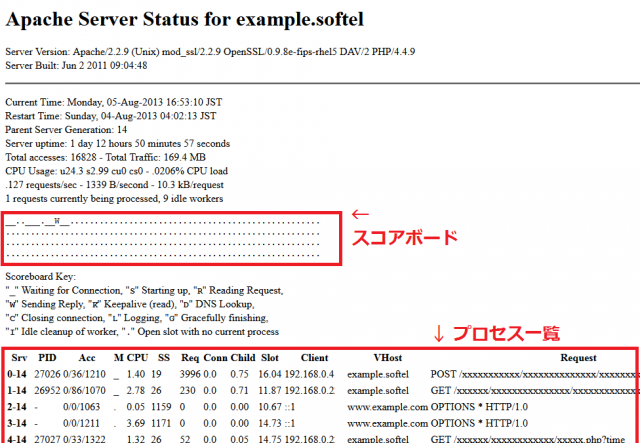The image size is (640, 443).
Task: Click the 'Restart Time: Sunday, 04-Aug-2013' line
Action: [x=111, y=116]
